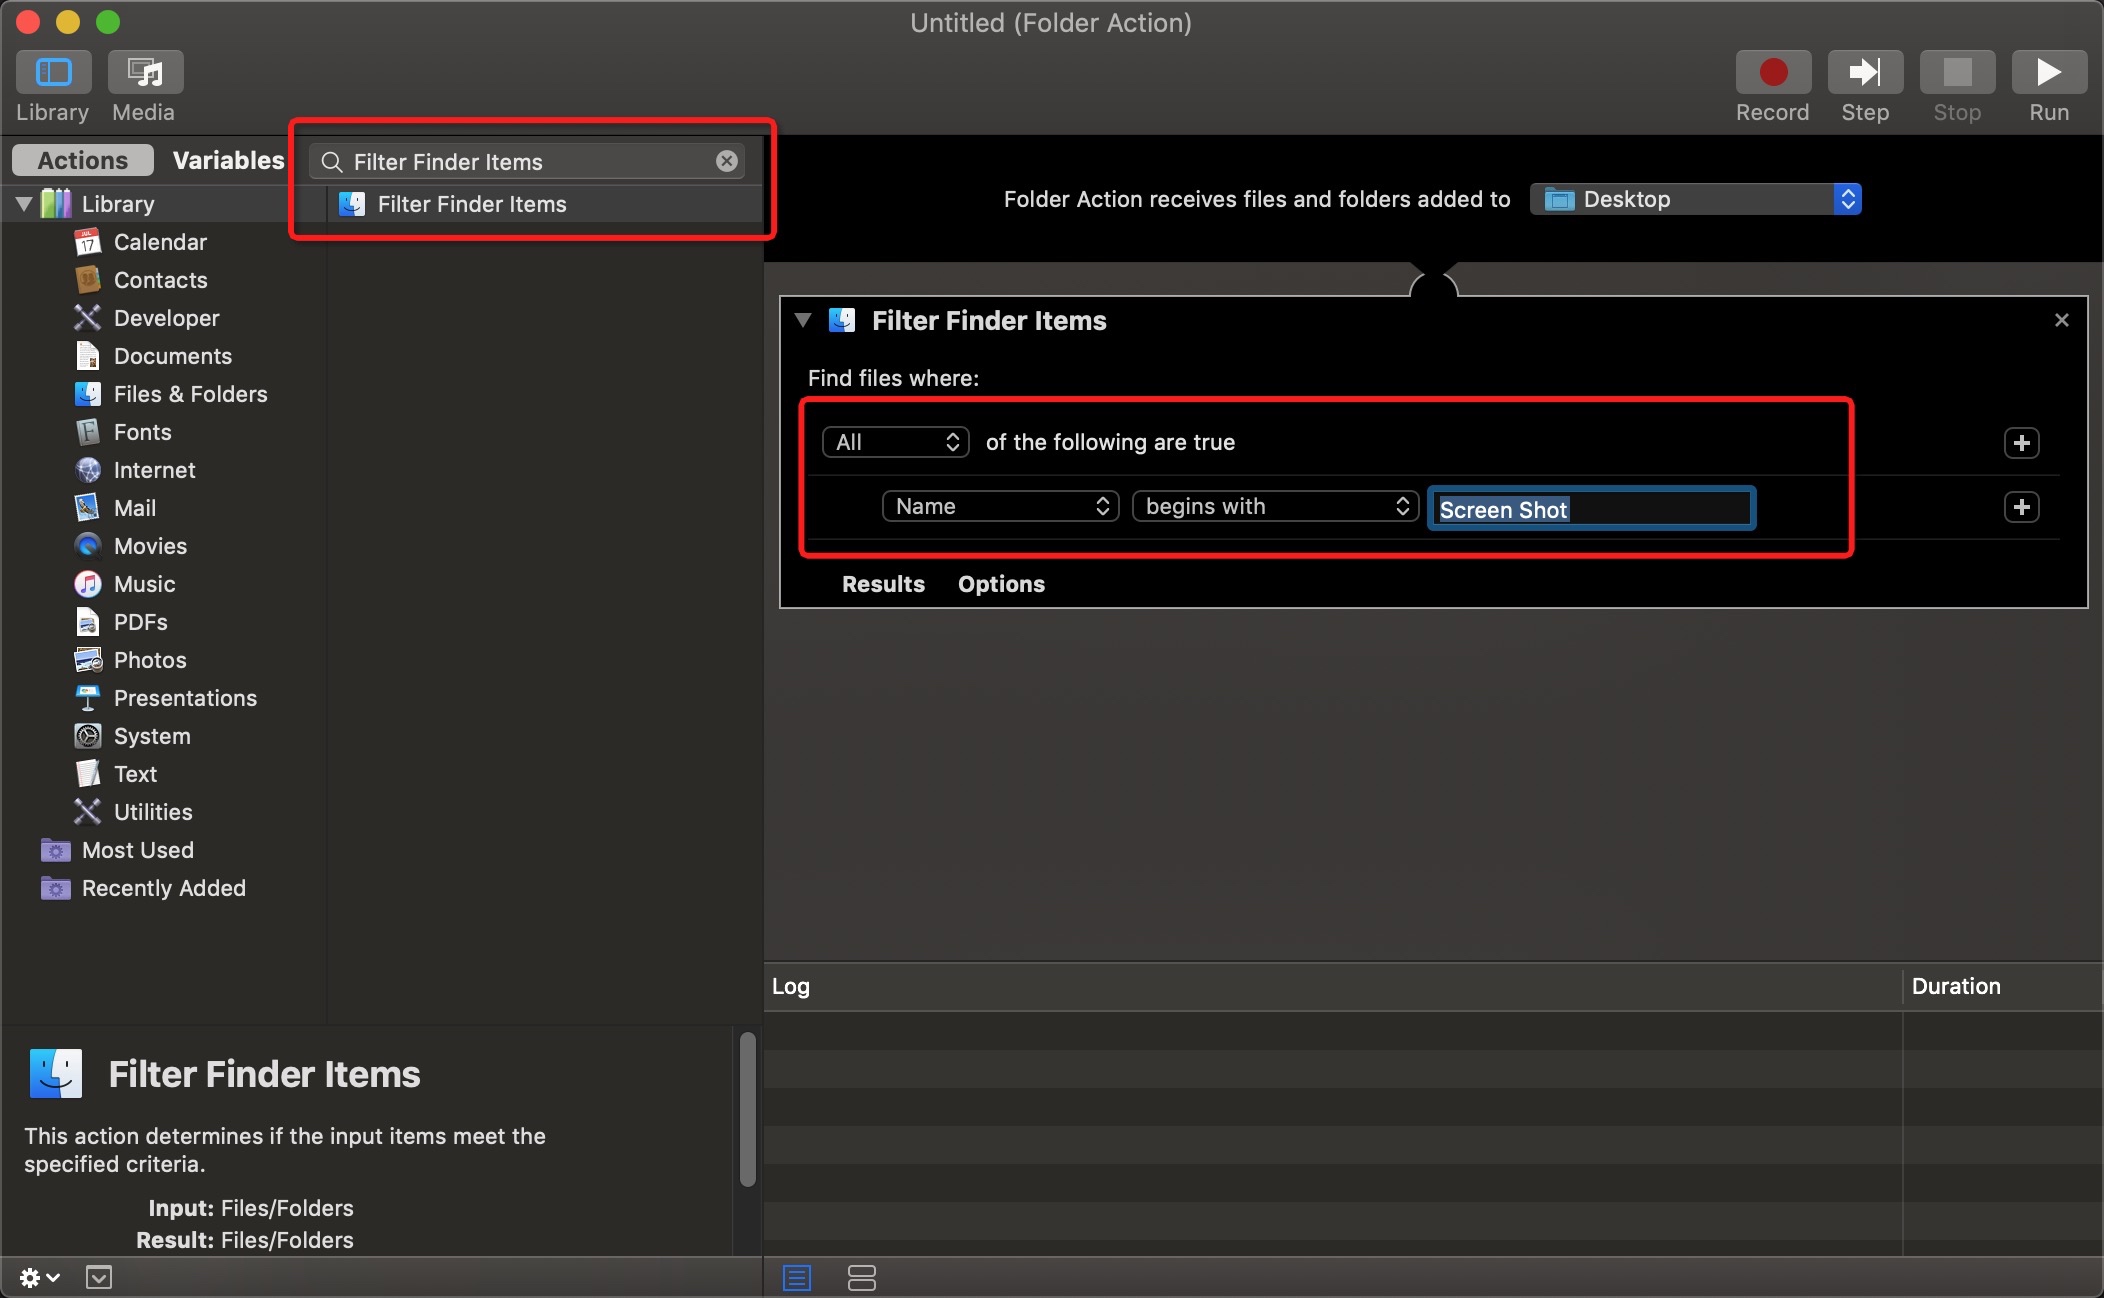This screenshot has height=1298, width=2104.
Task: Open the Options section of the action
Action: (1001, 584)
